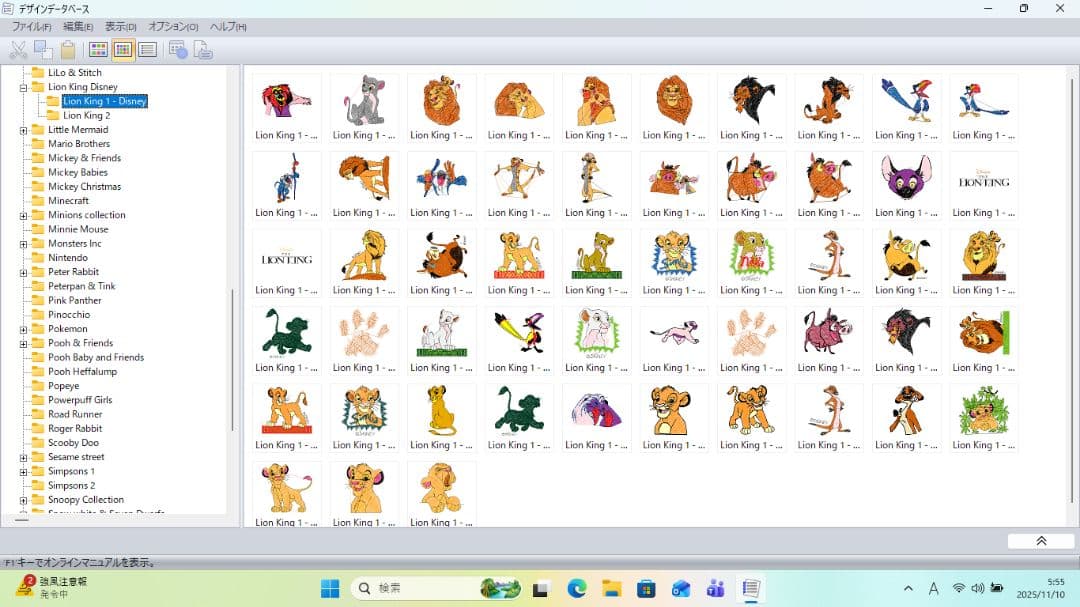Click the Print toolbar icon

coord(203,50)
